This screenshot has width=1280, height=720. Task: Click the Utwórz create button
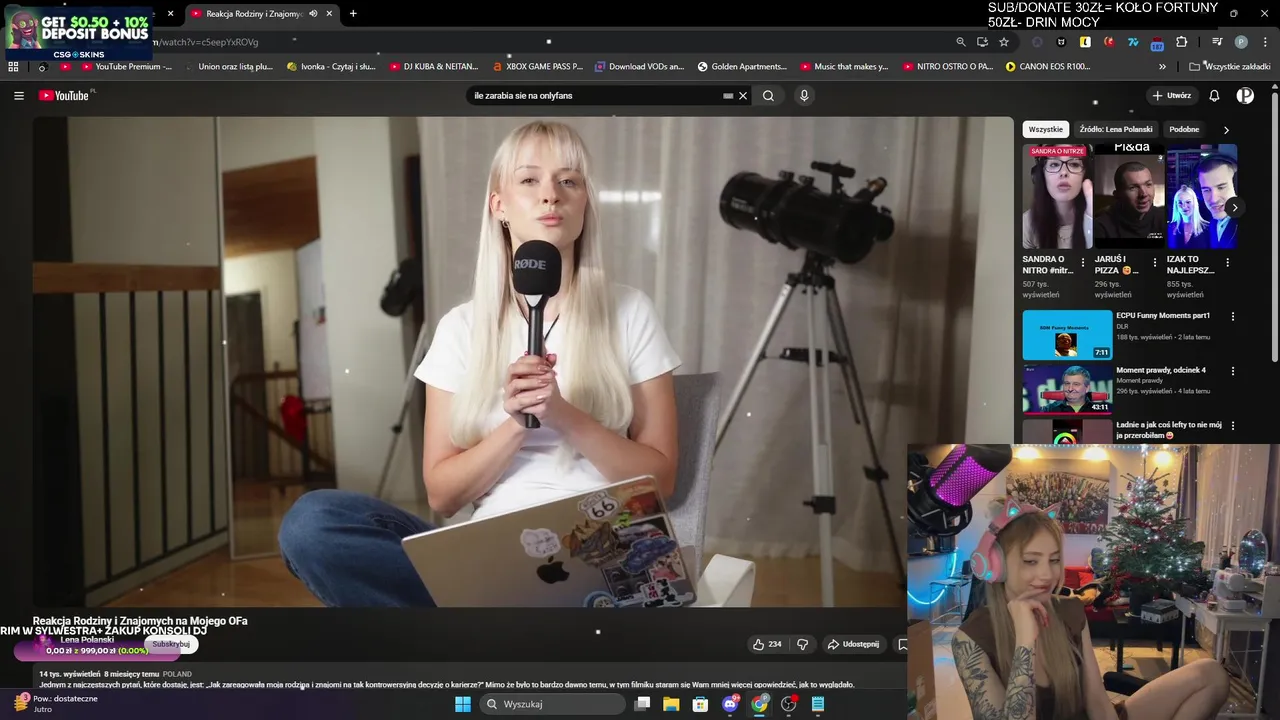click(1172, 96)
